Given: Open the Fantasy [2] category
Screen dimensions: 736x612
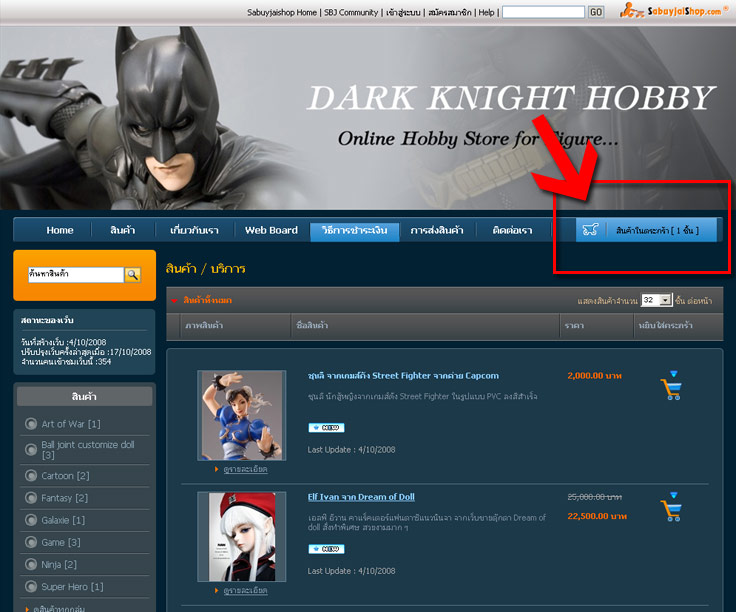Looking at the screenshot, I should [64, 497].
